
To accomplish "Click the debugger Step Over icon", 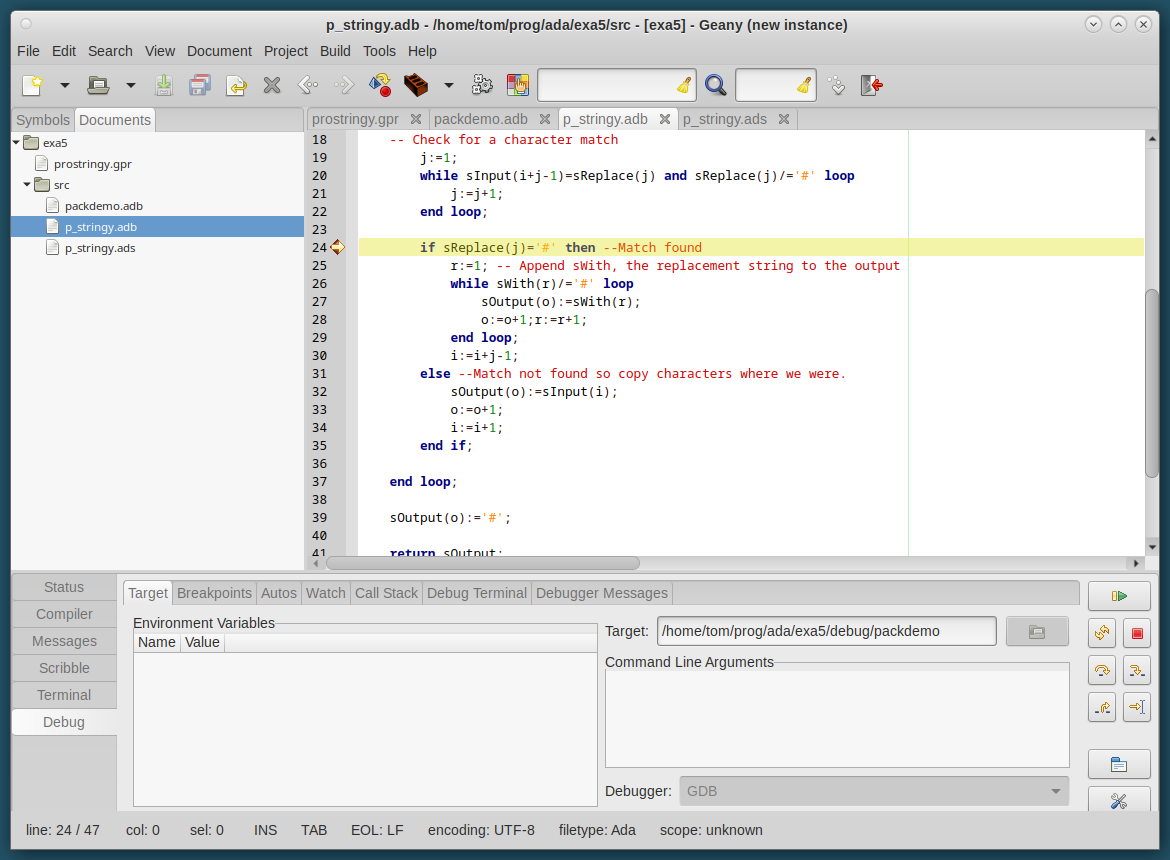I will click(x=1103, y=670).
